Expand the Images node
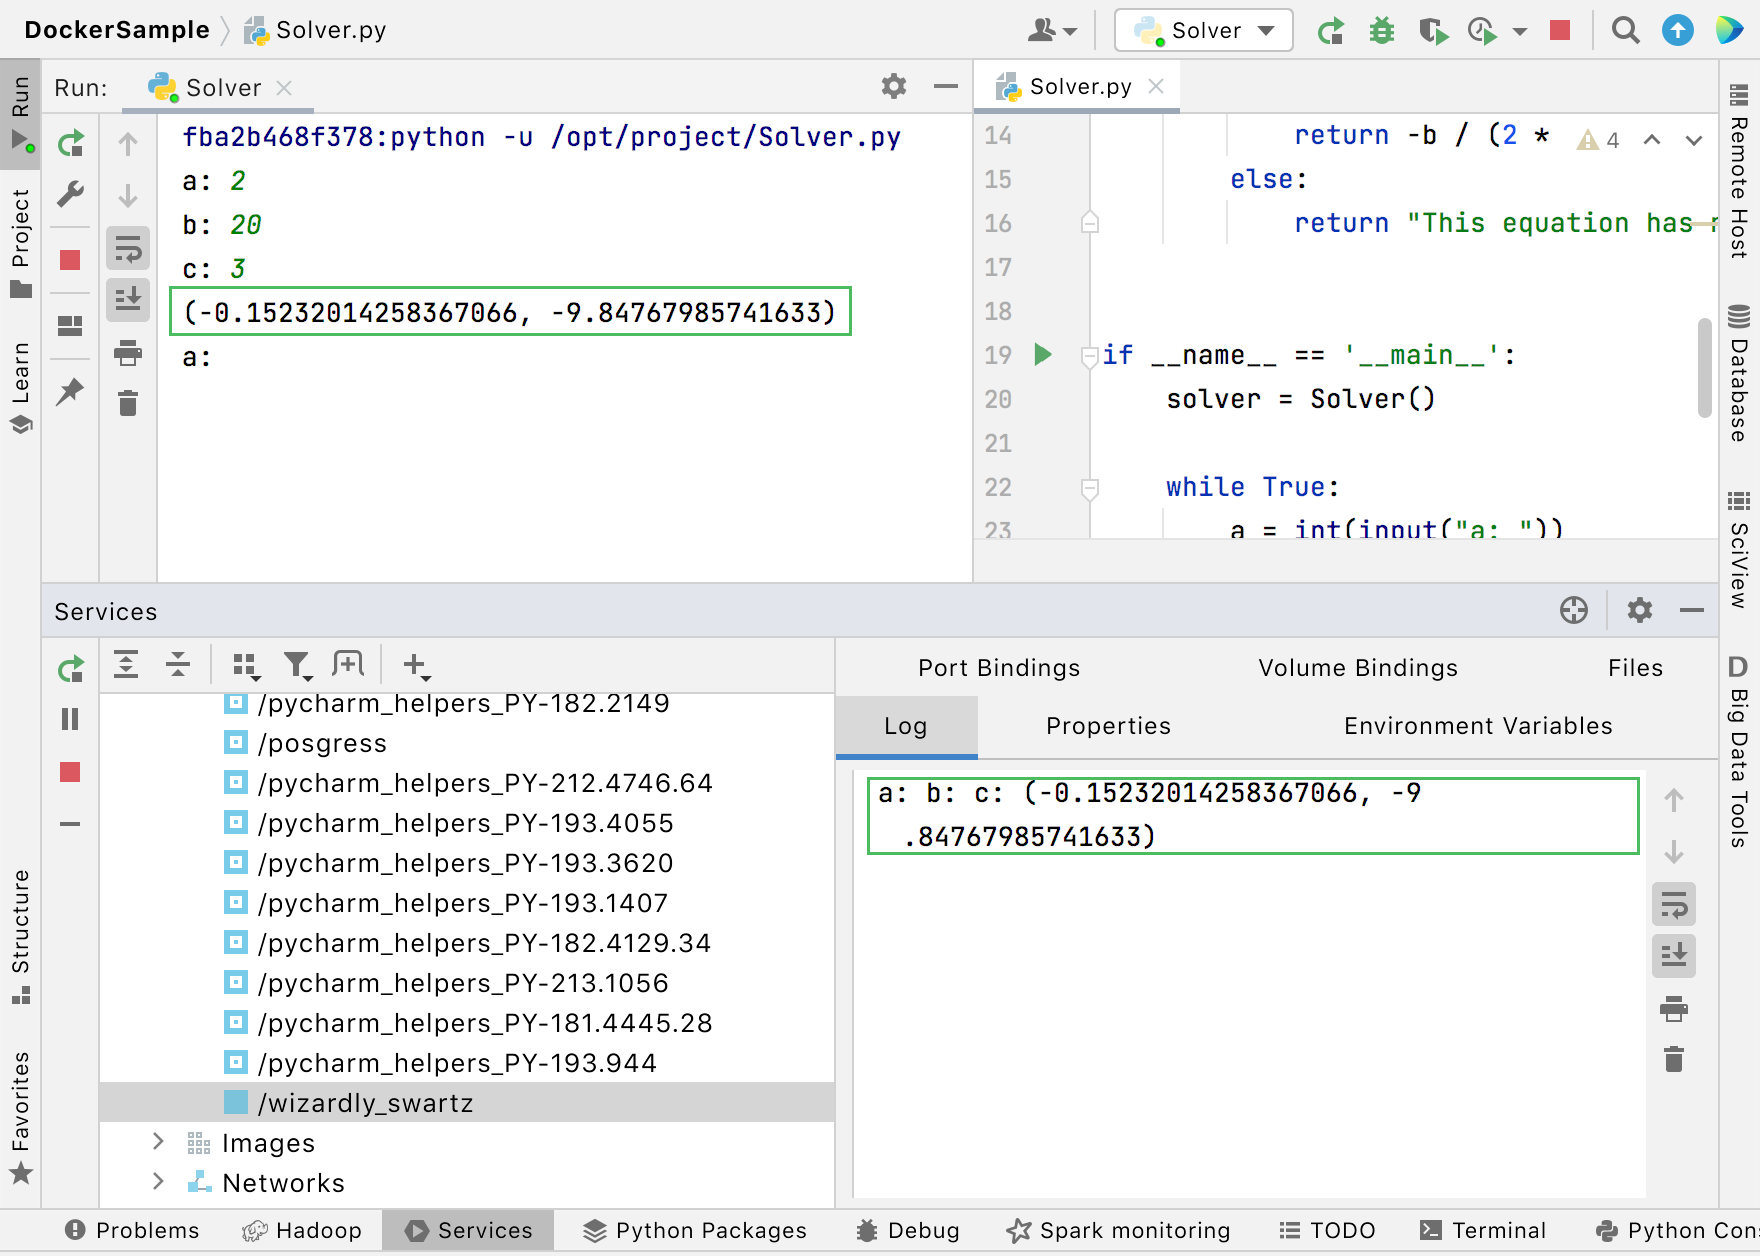Screen dimensions: 1760x1256 click(x=157, y=1142)
